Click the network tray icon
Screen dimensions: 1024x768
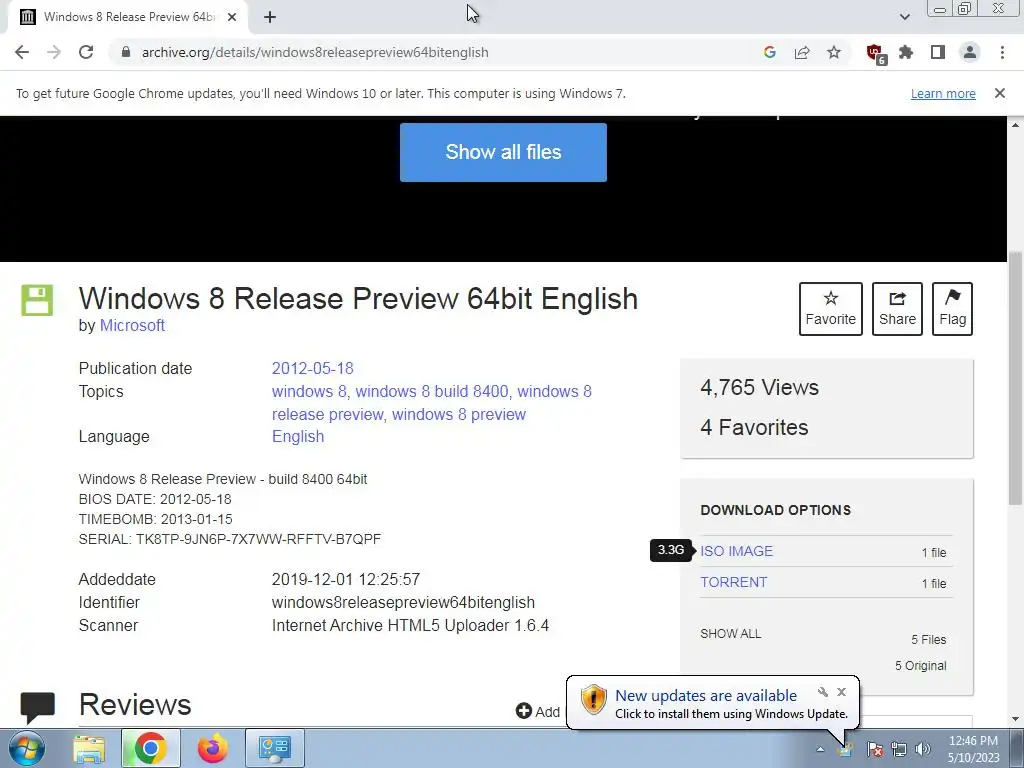coord(899,749)
